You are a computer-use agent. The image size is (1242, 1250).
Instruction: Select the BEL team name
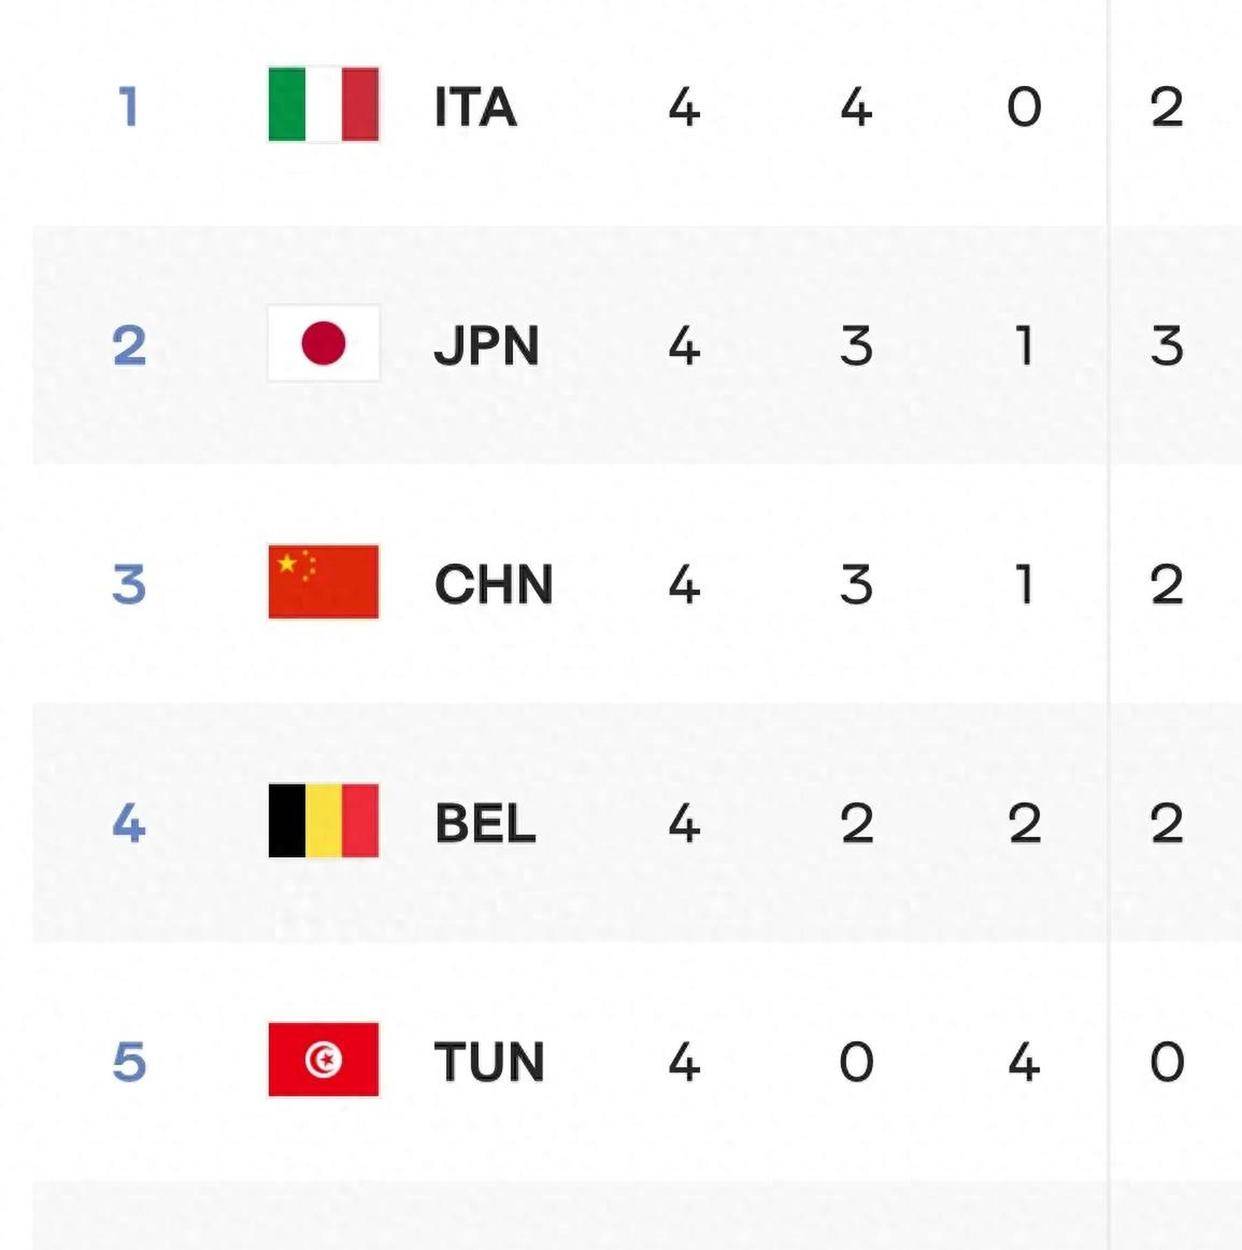pyautogui.click(x=485, y=823)
